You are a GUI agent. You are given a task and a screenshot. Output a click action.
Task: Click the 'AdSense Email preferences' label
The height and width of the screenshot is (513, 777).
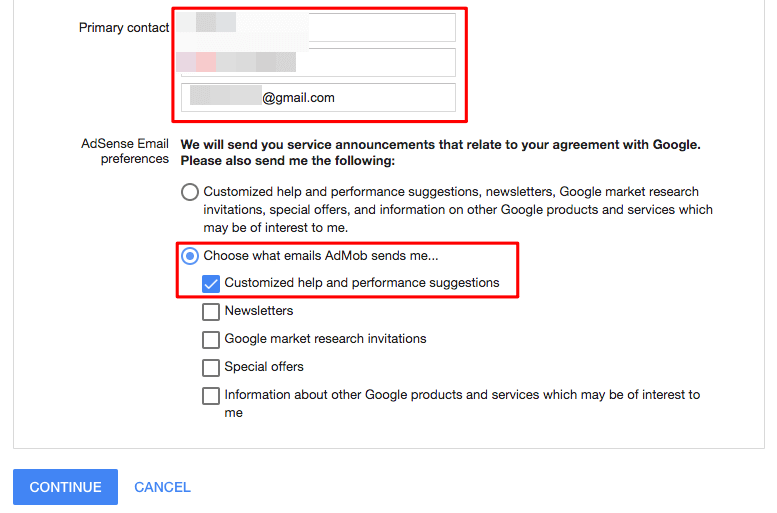125,151
